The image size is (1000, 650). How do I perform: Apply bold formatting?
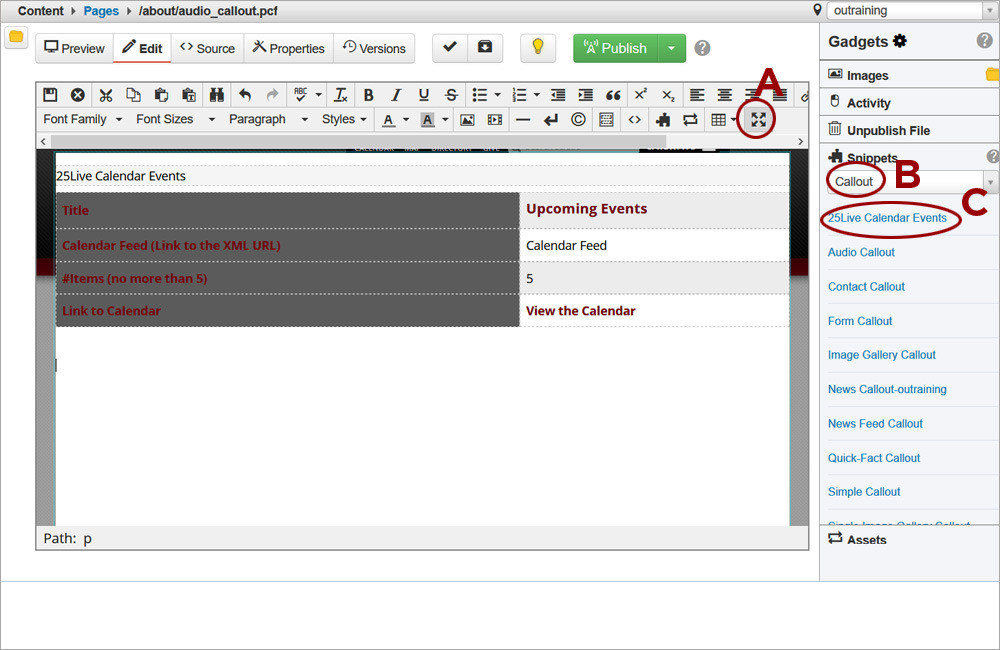369,95
